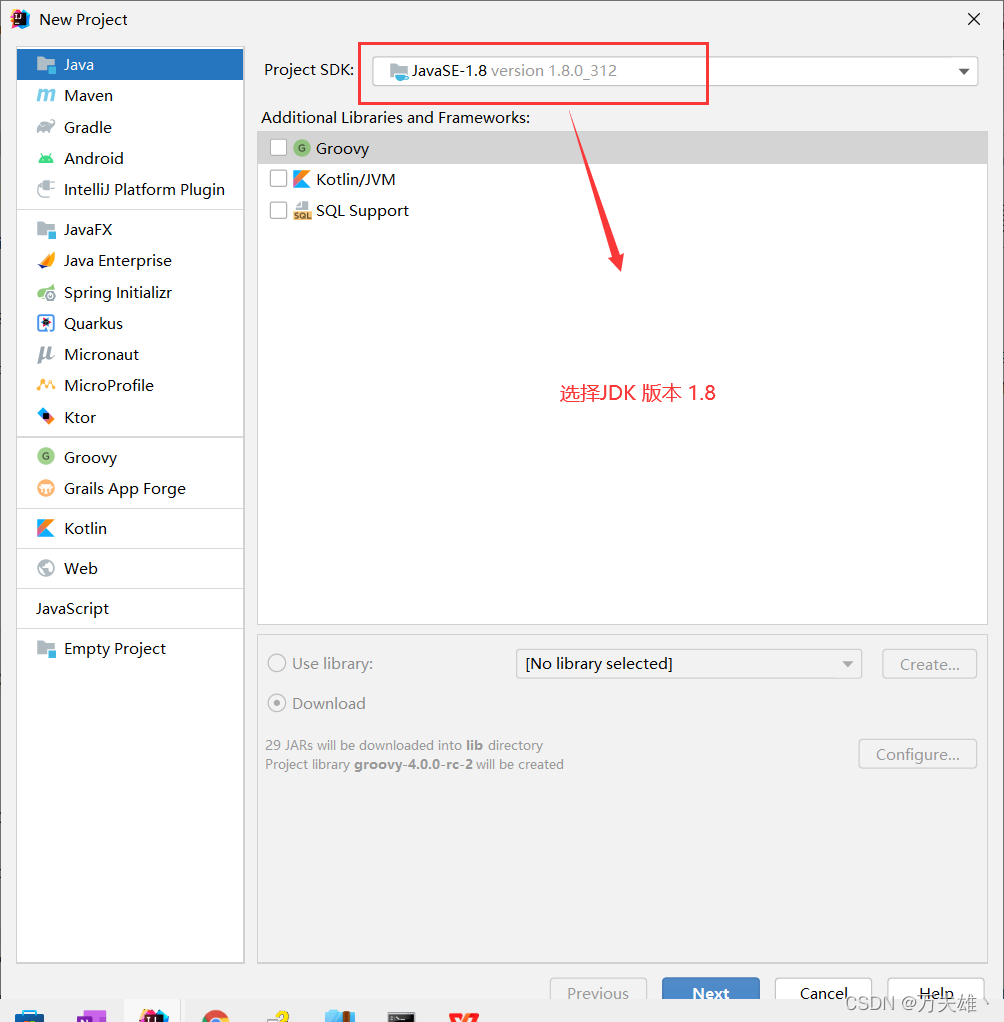
Task: Click the JavaSE-1.8 SDK text field
Action: point(675,71)
